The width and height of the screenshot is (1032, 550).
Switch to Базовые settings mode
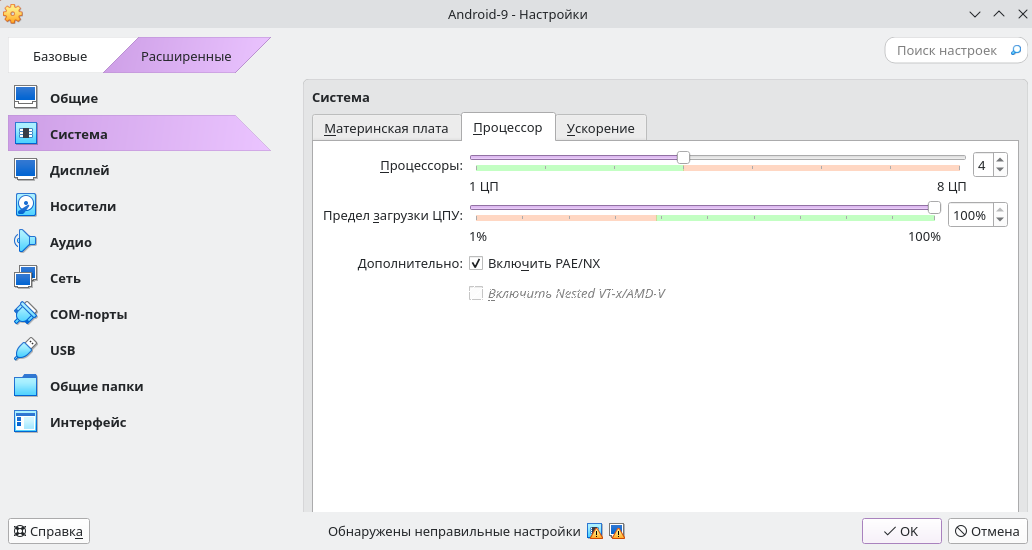click(x=60, y=57)
